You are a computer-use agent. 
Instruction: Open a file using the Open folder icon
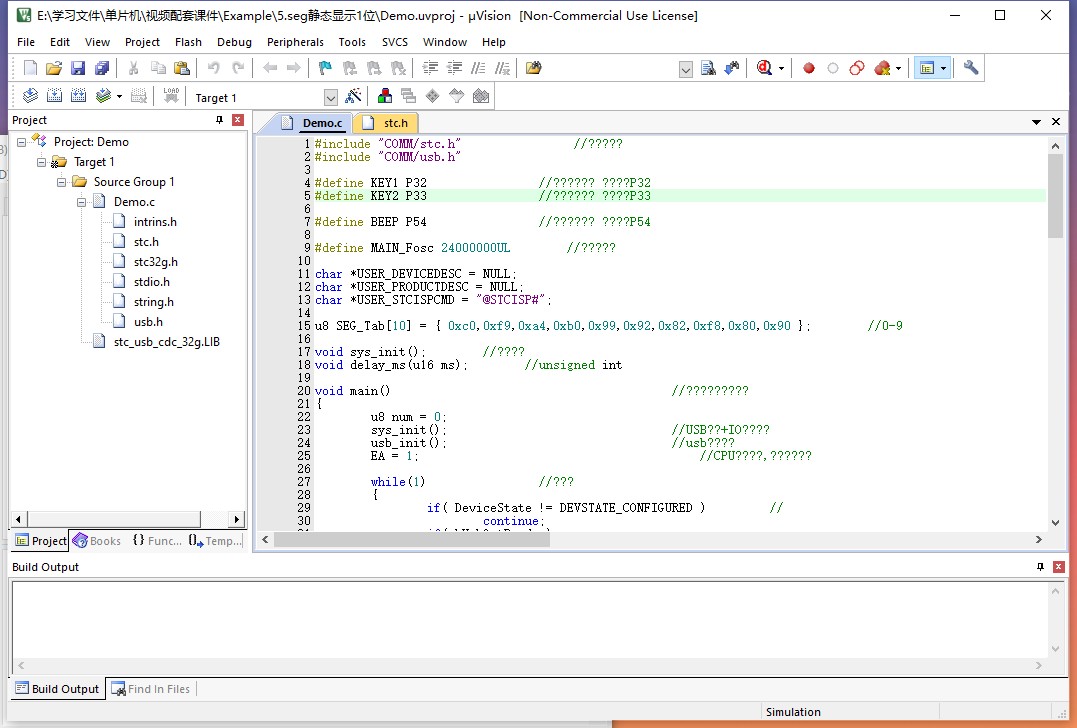coord(54,68)
